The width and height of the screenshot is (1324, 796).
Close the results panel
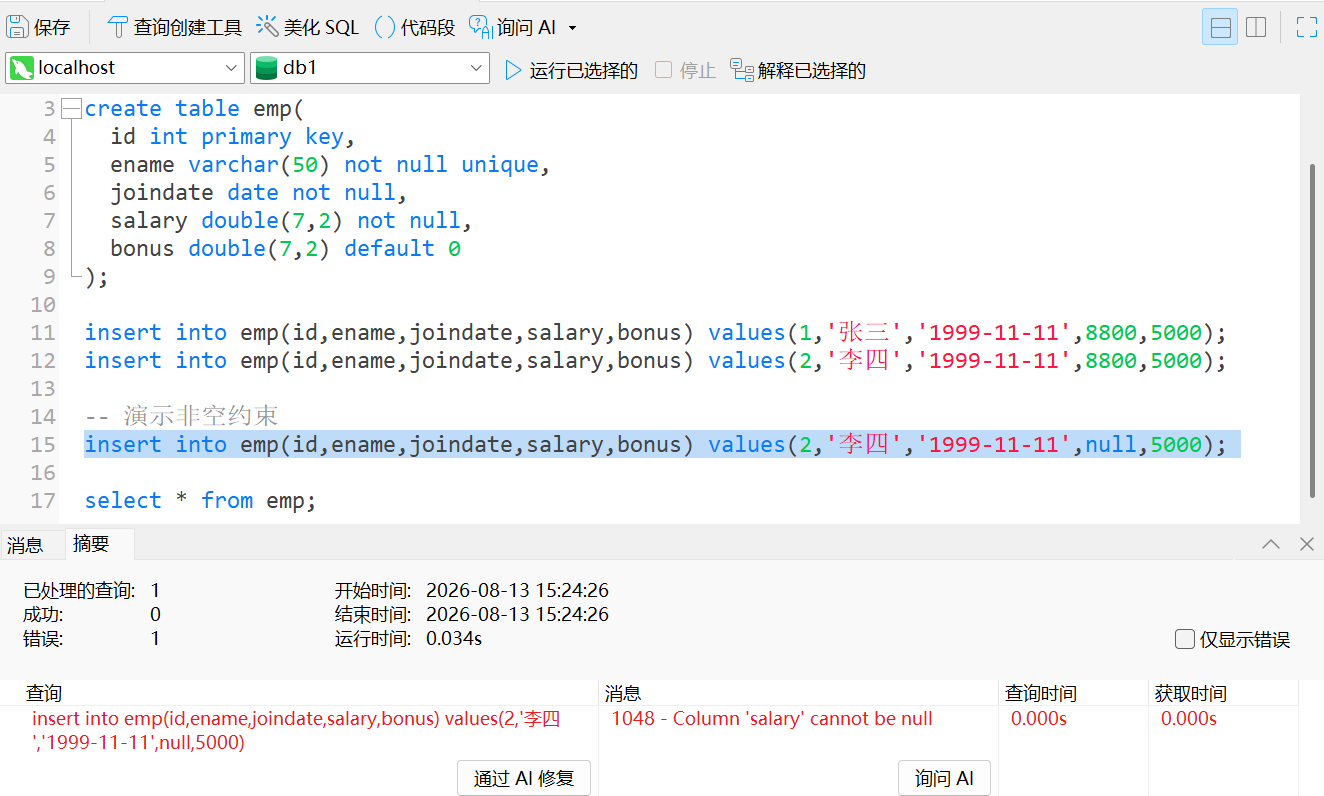1306,544
